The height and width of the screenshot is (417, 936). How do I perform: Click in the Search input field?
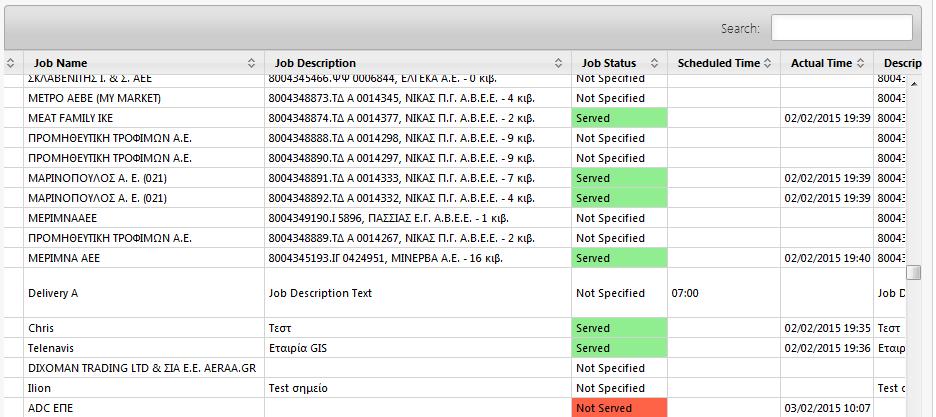842,27
